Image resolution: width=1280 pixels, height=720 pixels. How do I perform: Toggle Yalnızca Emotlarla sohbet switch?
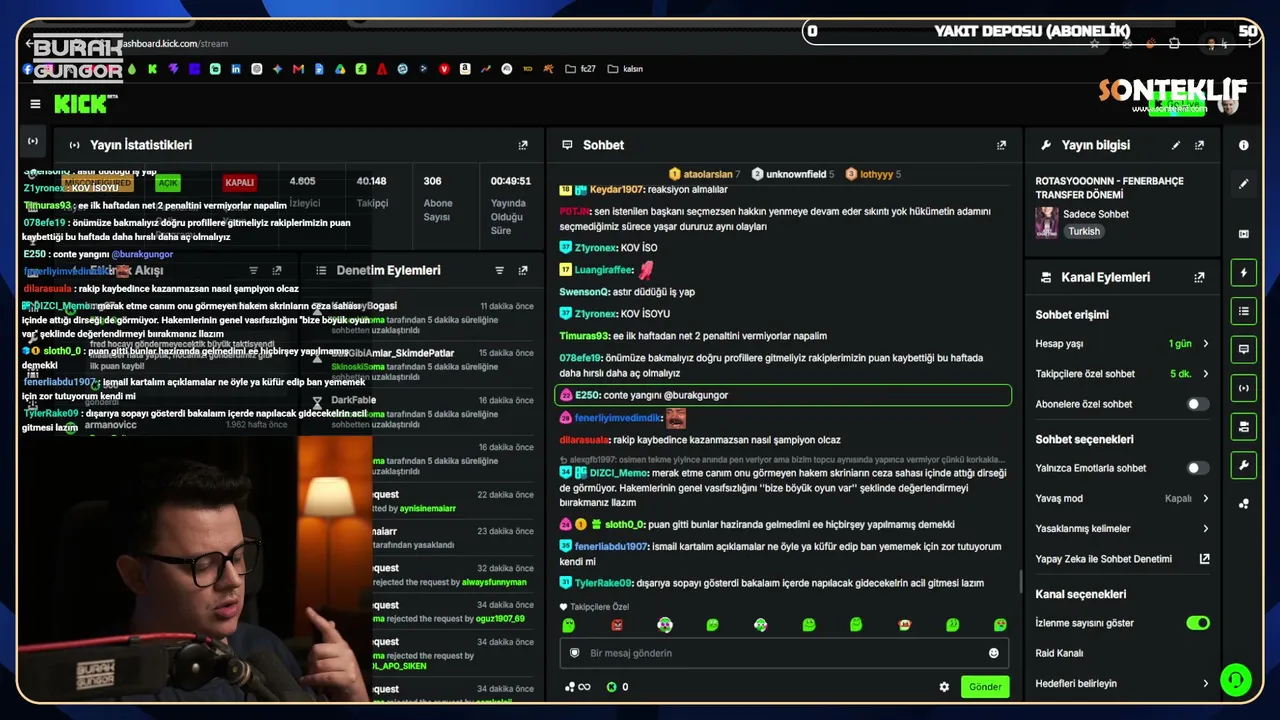[1197, 468]
